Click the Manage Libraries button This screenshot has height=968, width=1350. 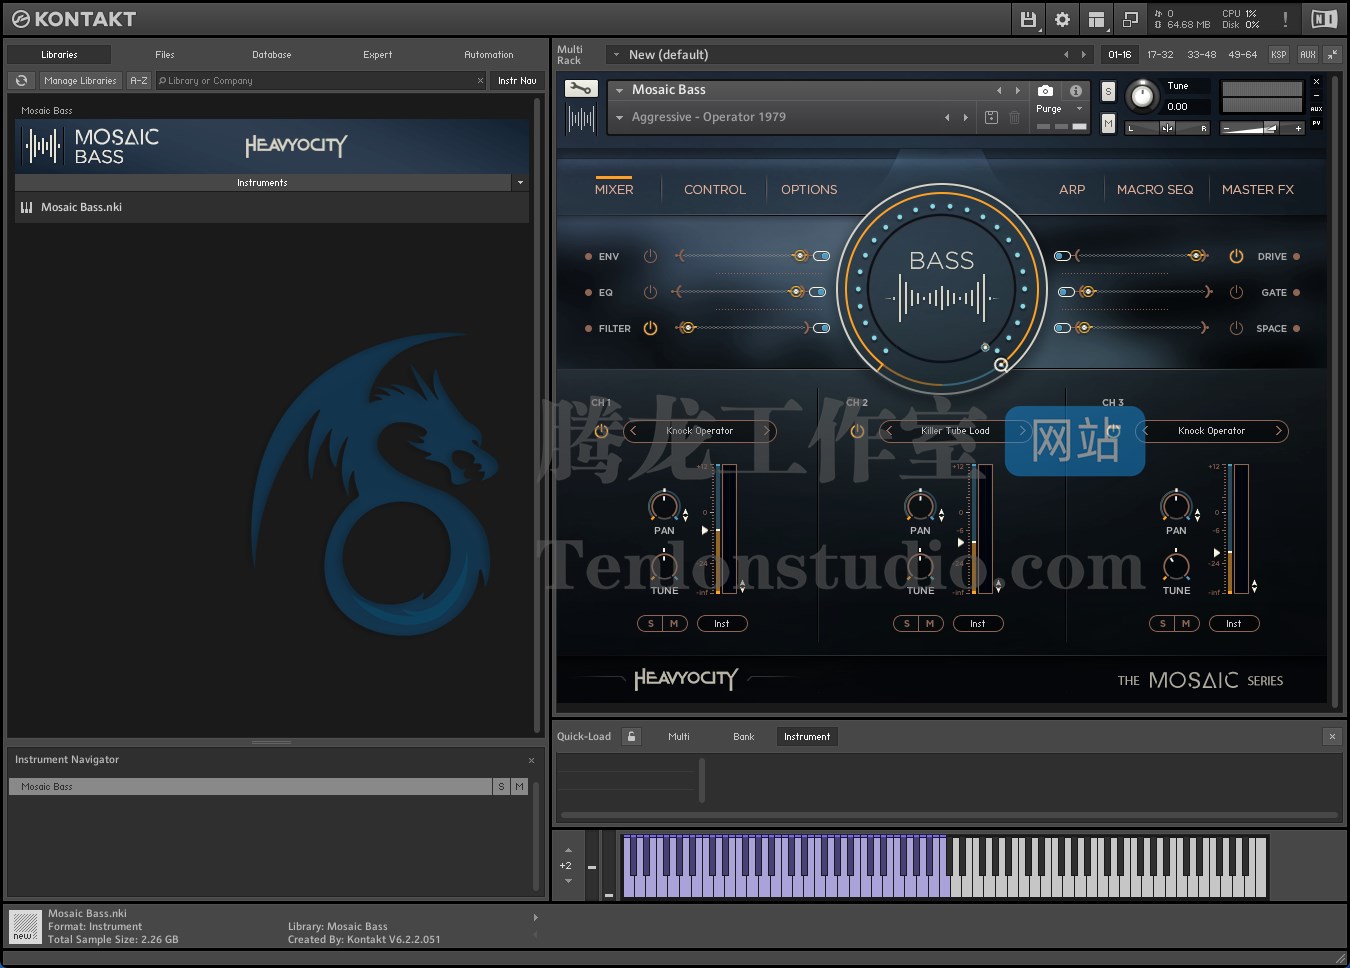[x=80, y=80]
